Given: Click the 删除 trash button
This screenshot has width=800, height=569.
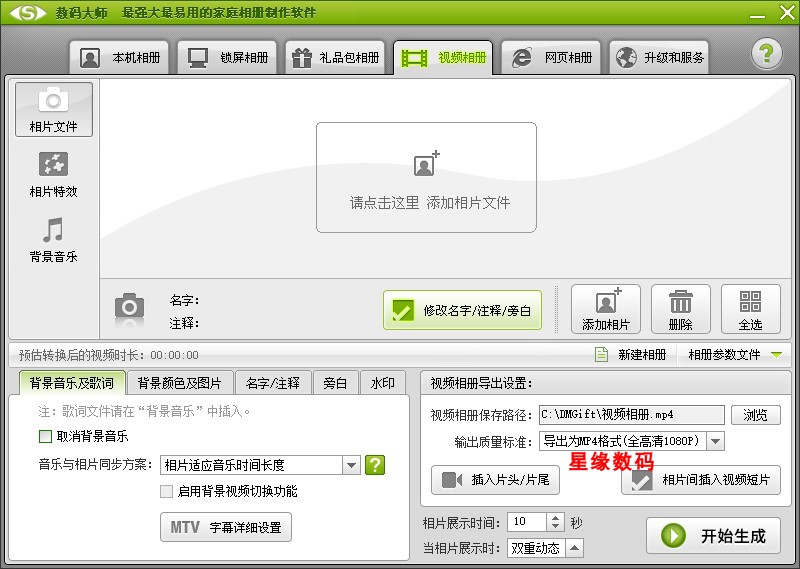Looking at the screenshot, I should pyautogui.click(x=681, y=309).
